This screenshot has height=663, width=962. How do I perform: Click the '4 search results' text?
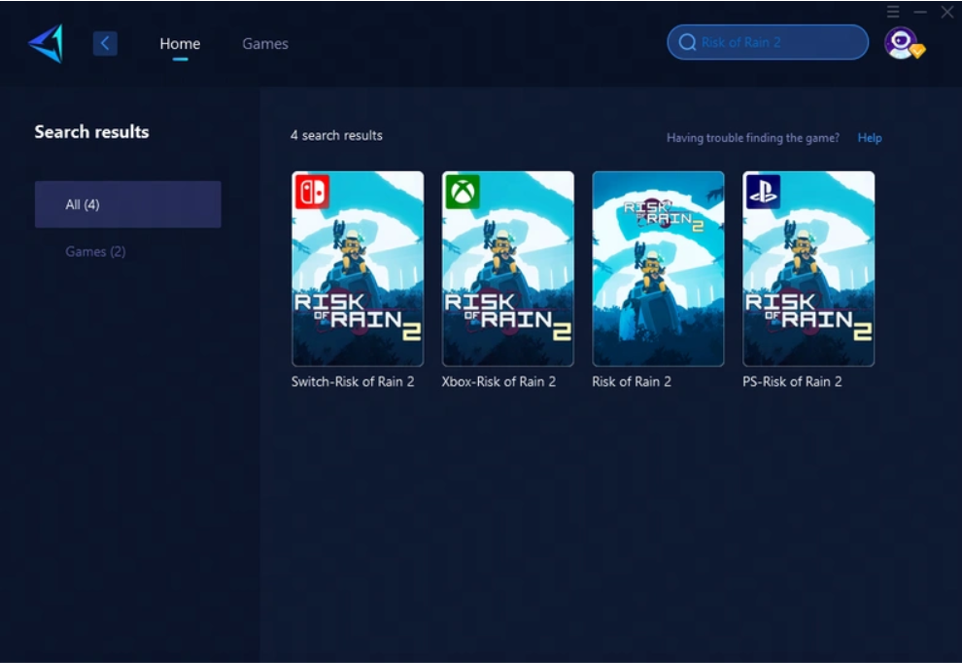click(x=336, y=136)
